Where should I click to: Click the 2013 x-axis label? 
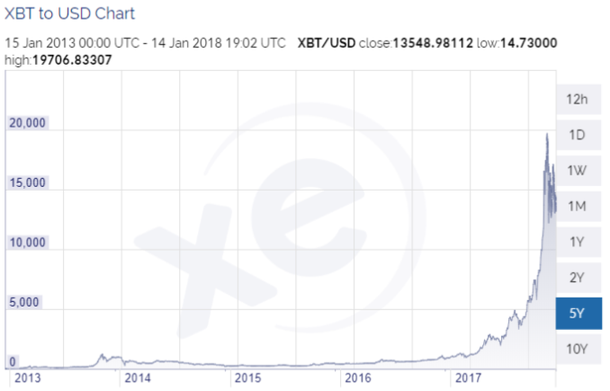point(28,378)
